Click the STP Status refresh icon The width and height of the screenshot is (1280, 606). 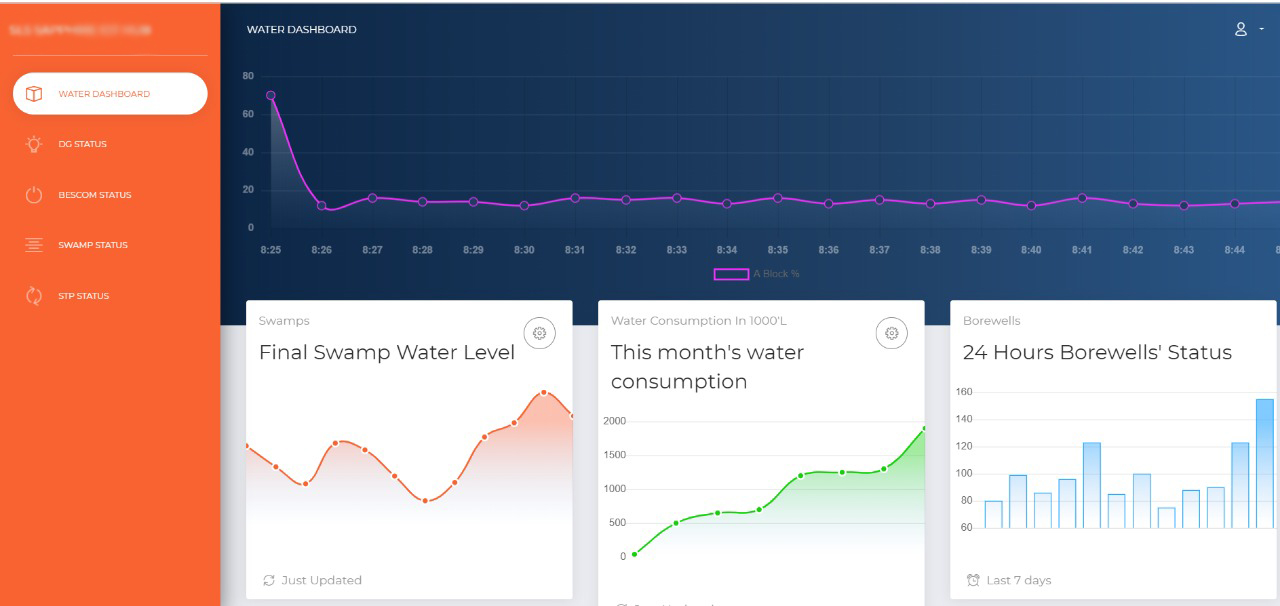34,296
